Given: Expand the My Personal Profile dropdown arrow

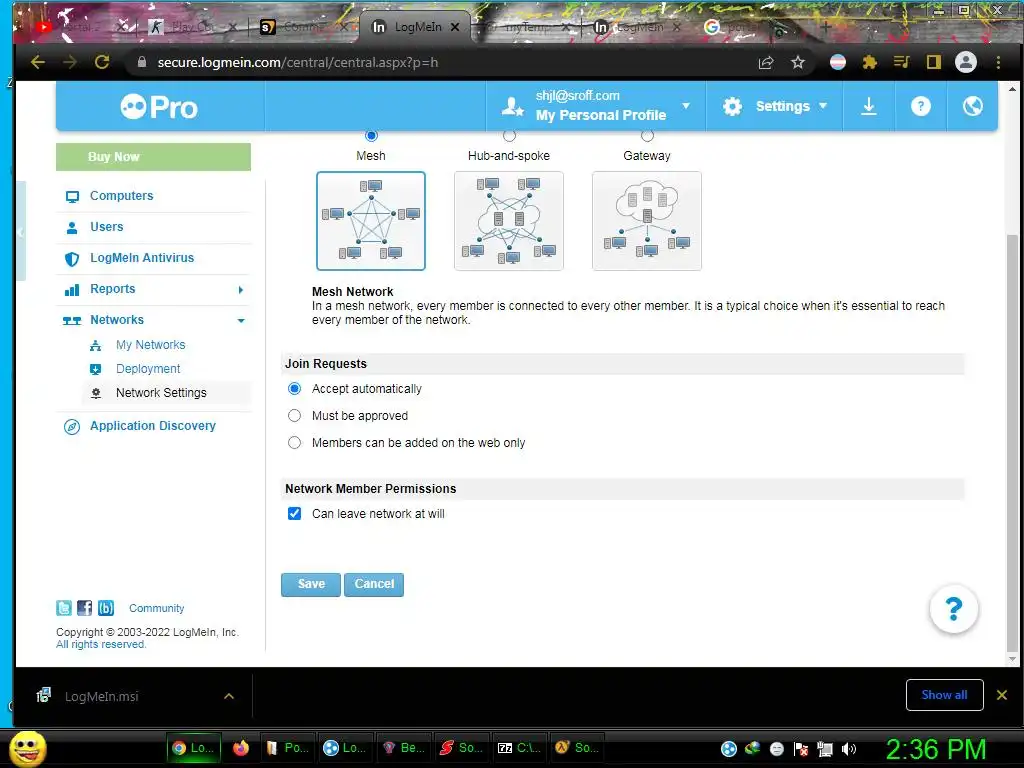Looking at the screenshot, I should 686,105.
